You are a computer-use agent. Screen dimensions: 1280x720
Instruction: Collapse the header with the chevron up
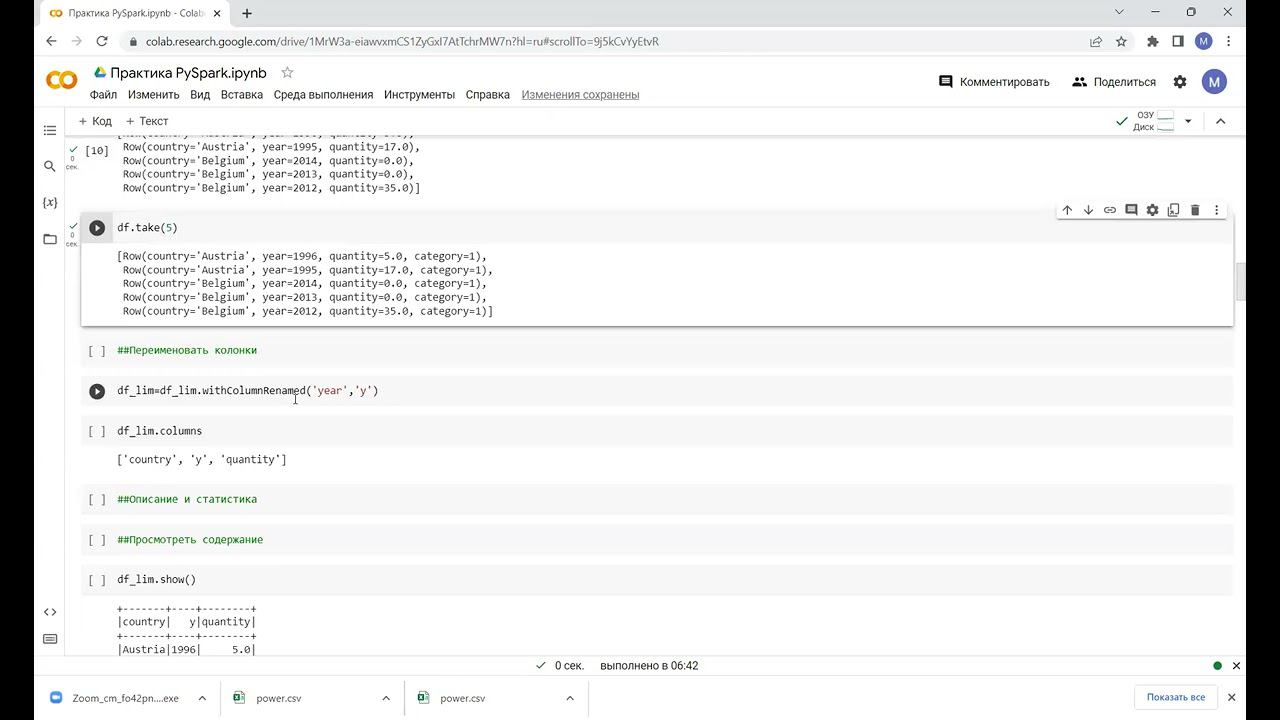1220,121
